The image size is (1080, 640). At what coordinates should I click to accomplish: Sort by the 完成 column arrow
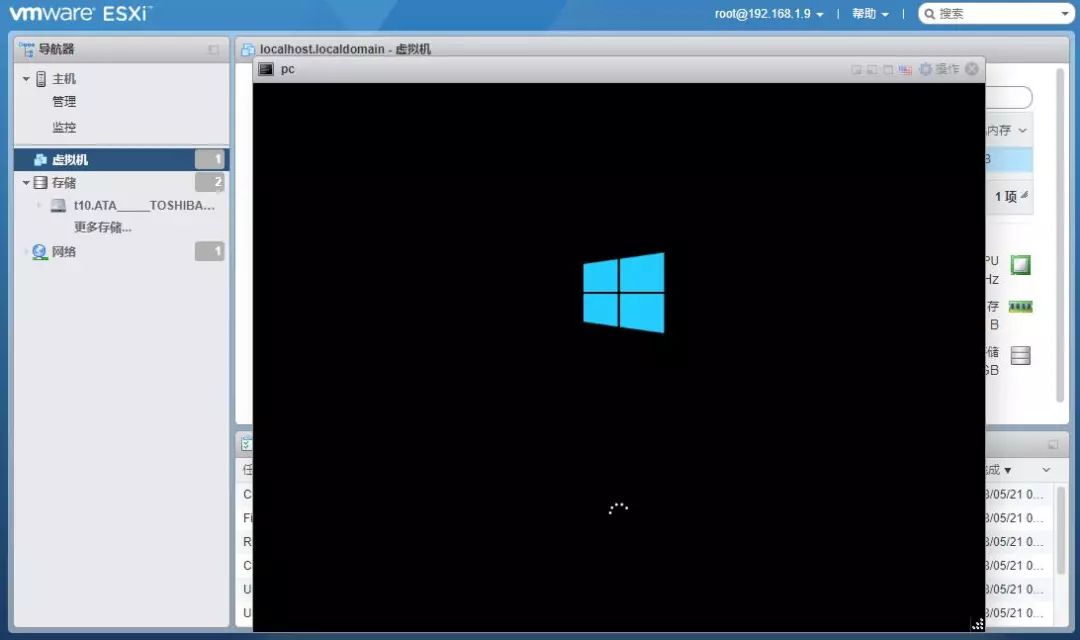click(x=1007, y=470)
